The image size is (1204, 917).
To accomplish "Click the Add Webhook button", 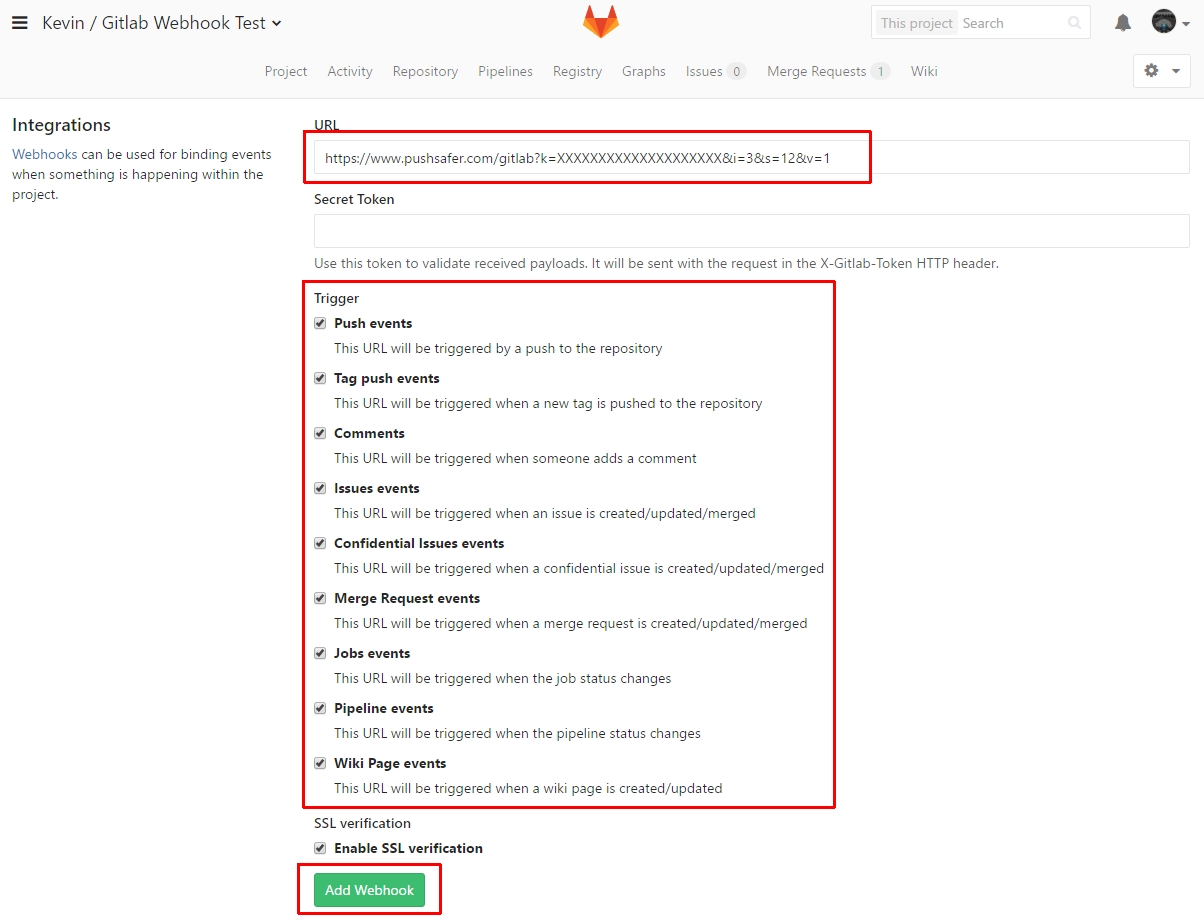I will (x=370, y=890).
